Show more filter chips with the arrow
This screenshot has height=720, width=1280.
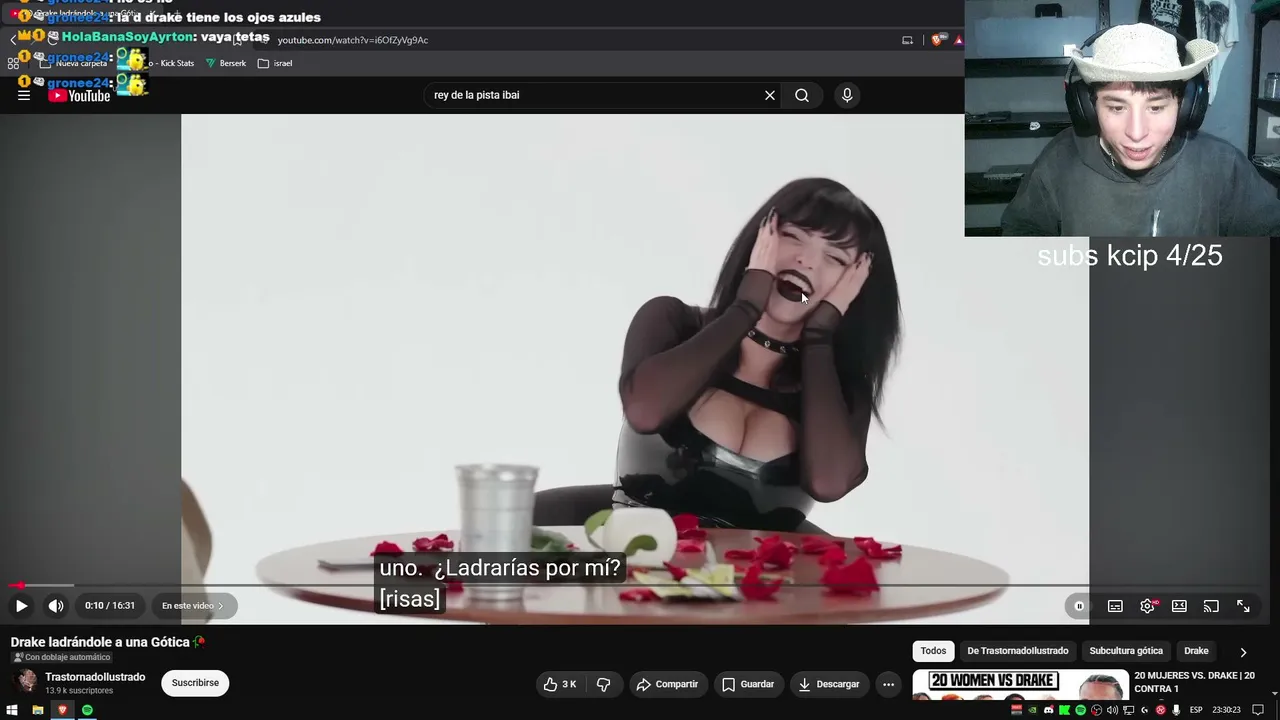click(x=1243, y=652)
